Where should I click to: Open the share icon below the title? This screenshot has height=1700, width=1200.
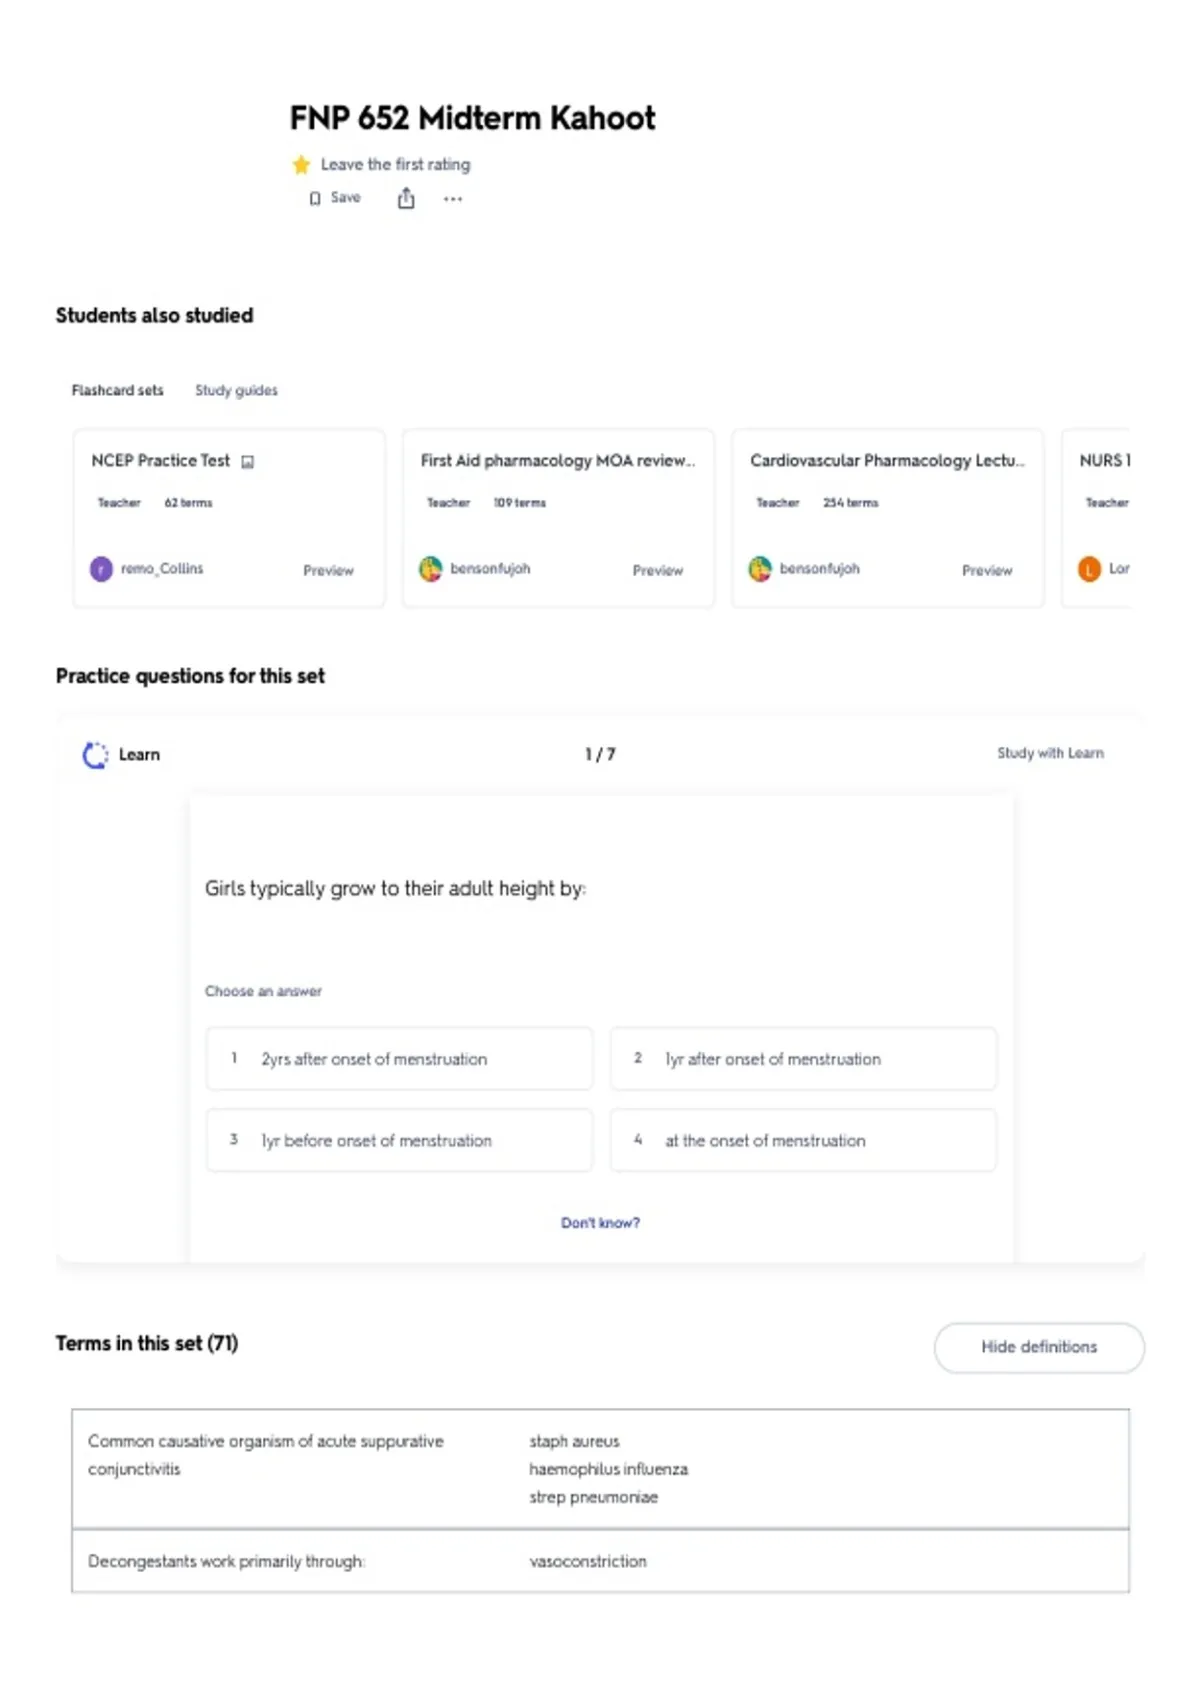click(406, 198)
